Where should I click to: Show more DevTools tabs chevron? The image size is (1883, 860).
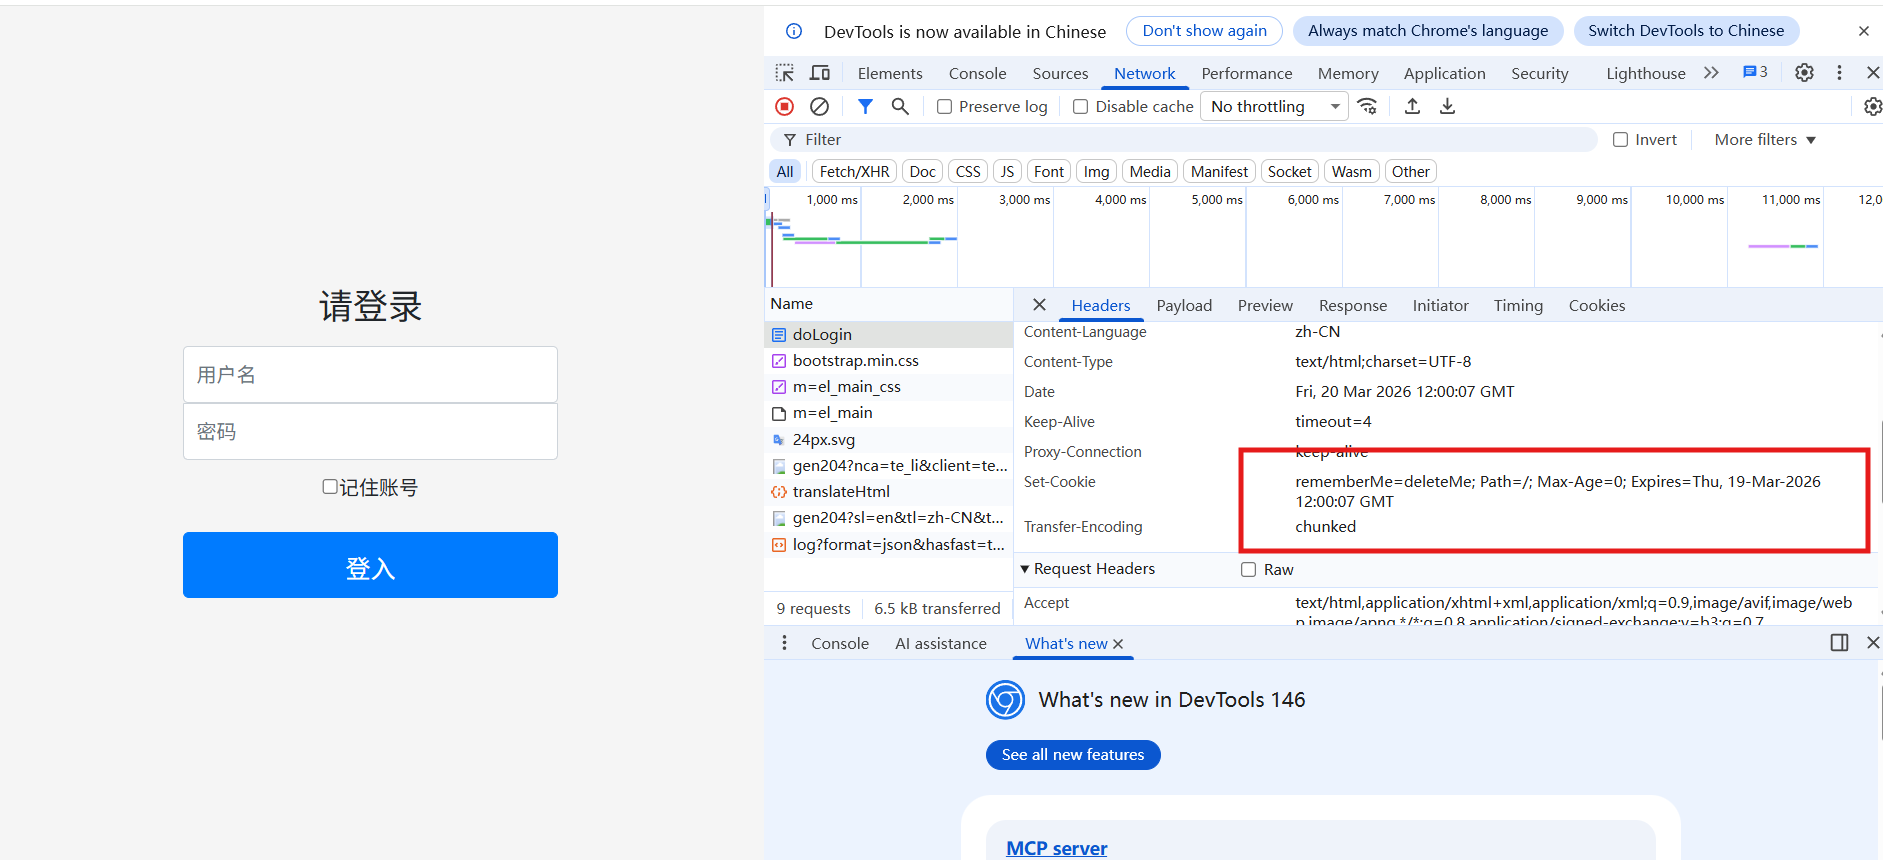[x=1711, y=72]
